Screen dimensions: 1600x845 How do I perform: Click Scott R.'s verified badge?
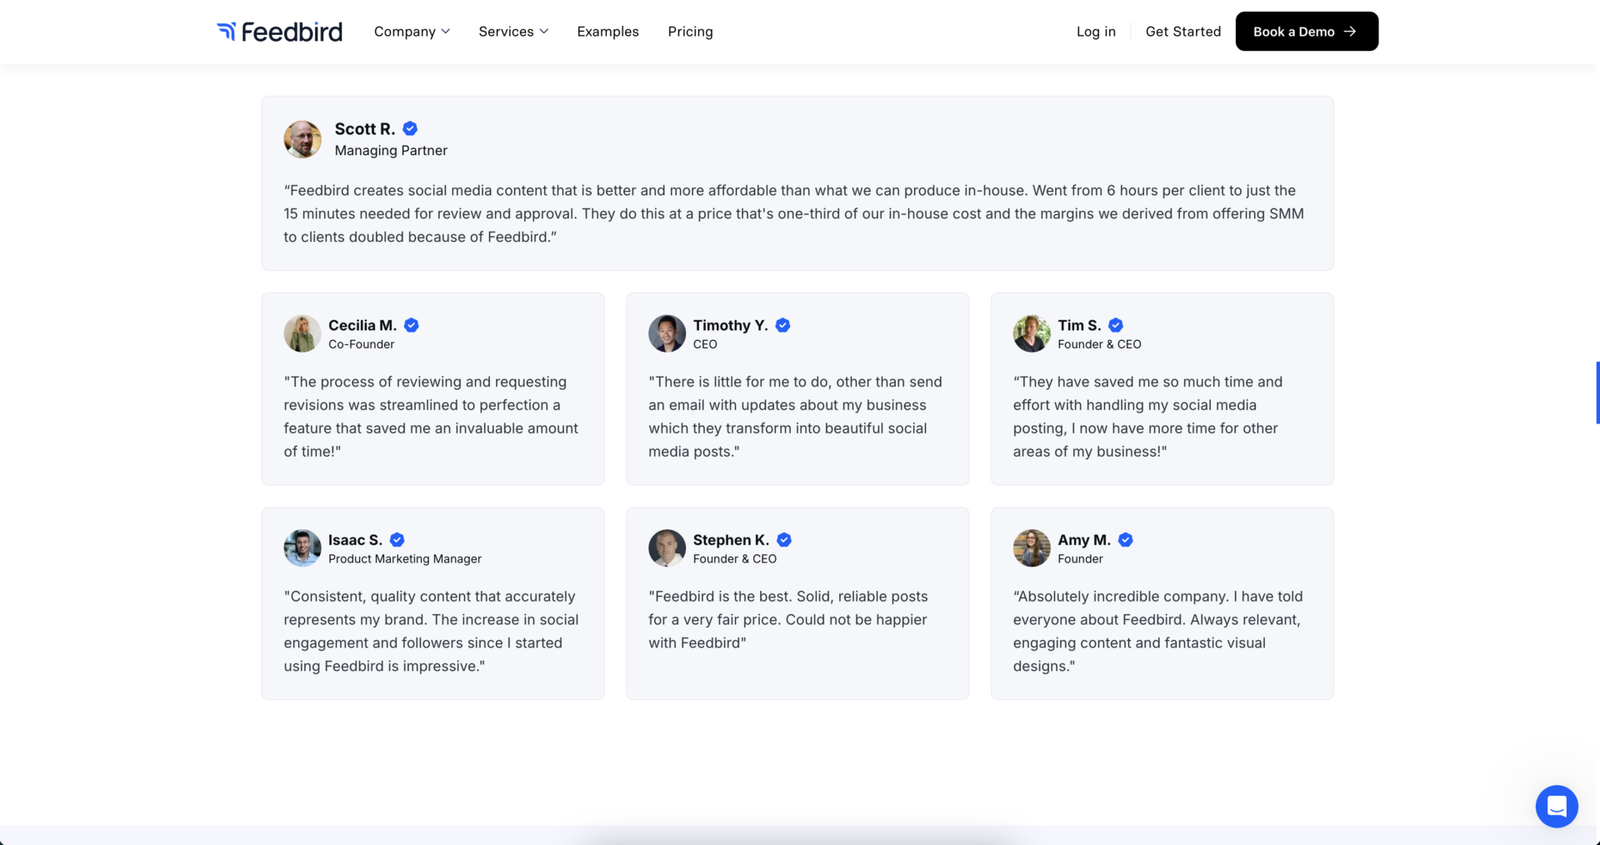(410, 129)
